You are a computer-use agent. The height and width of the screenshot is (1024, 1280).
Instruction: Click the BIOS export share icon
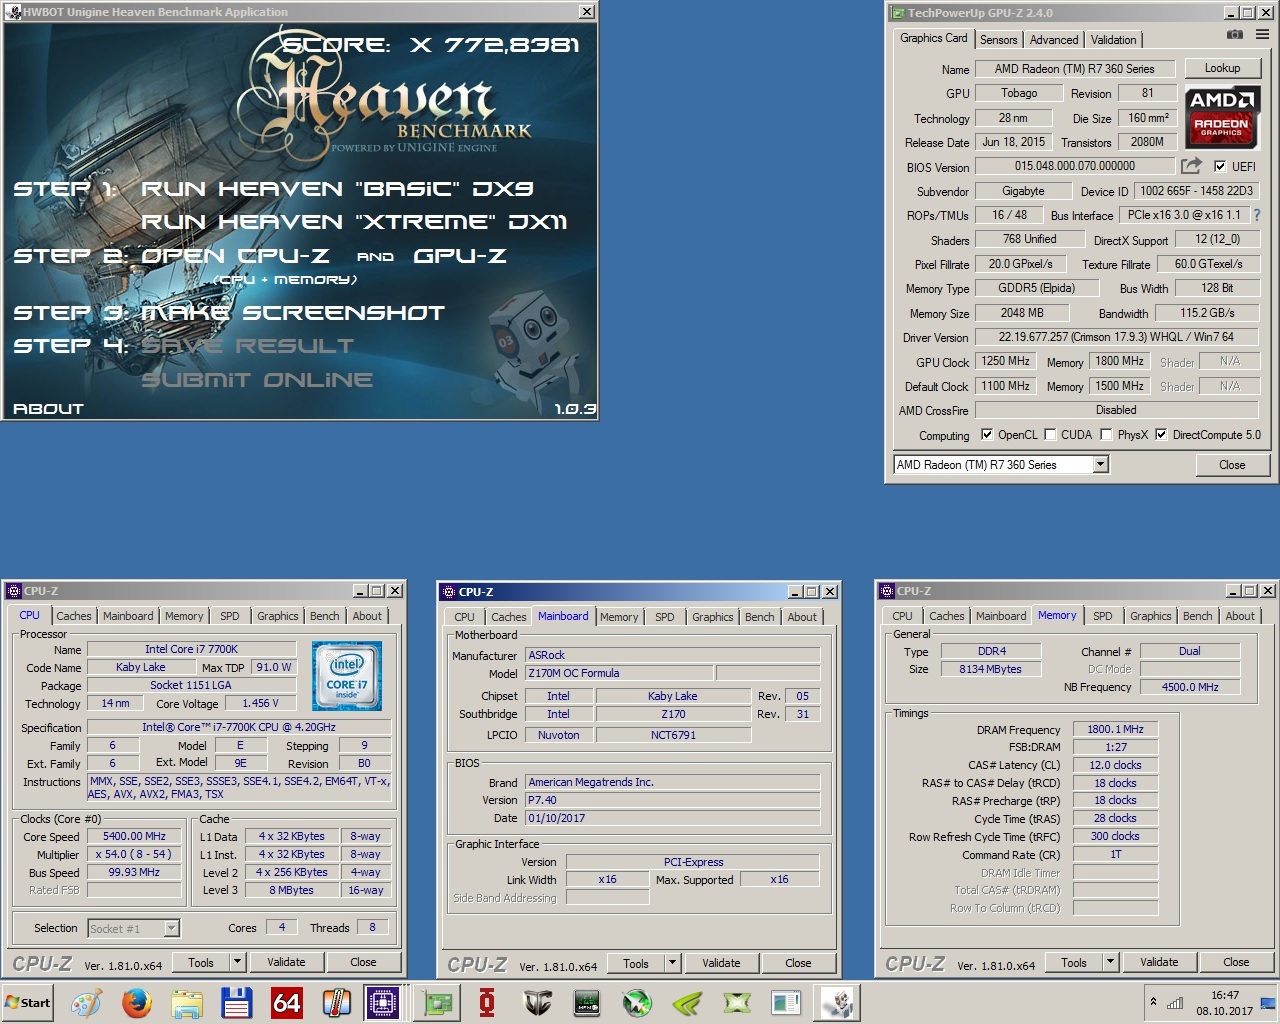point(1191,166)
